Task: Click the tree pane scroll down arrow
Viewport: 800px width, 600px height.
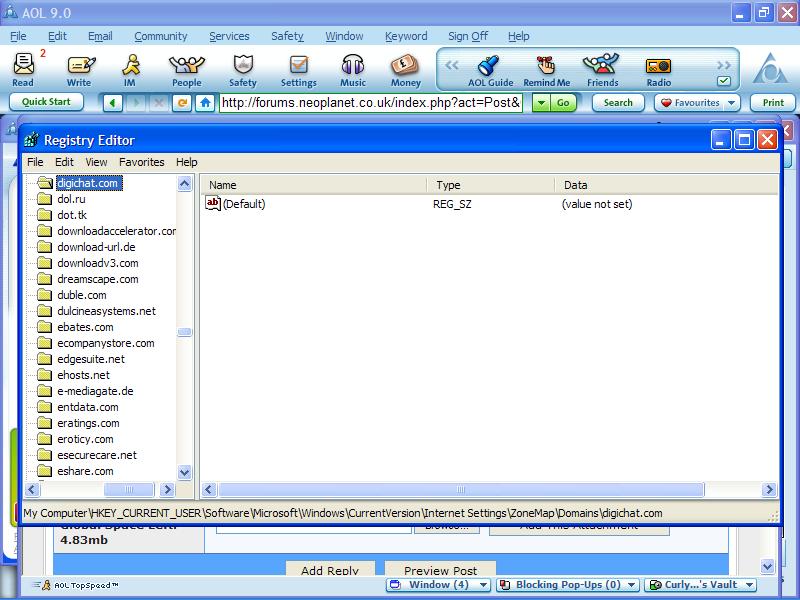Action: (185, 472)
